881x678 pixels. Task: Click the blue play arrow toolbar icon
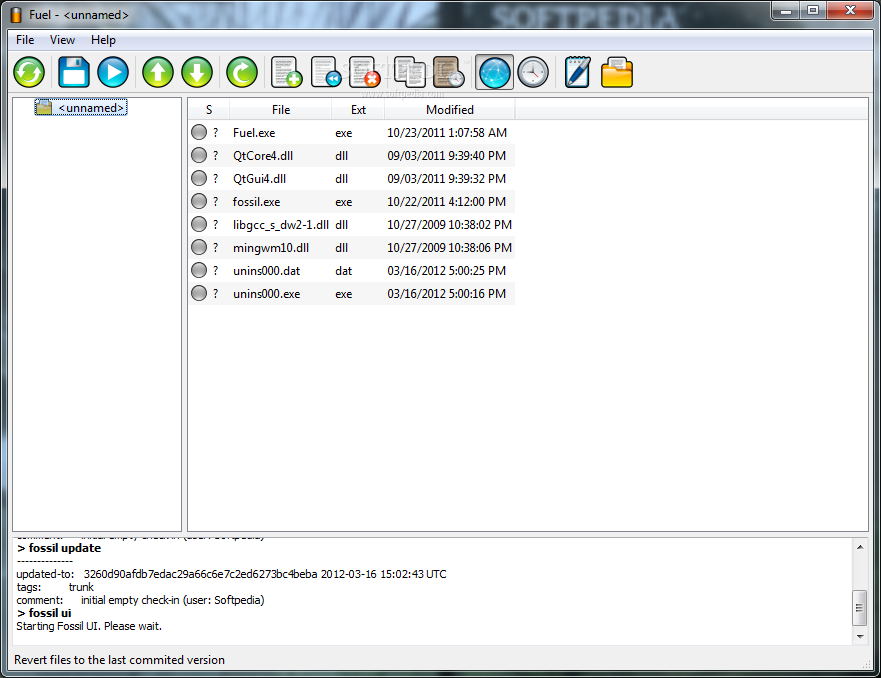tap(113, 72)
